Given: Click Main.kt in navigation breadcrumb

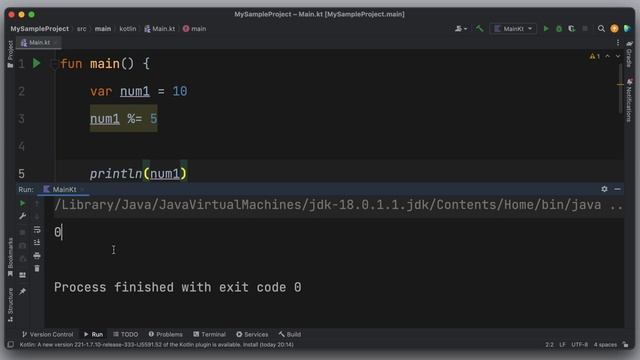Looking at the screenshot, I should [160, 29].
